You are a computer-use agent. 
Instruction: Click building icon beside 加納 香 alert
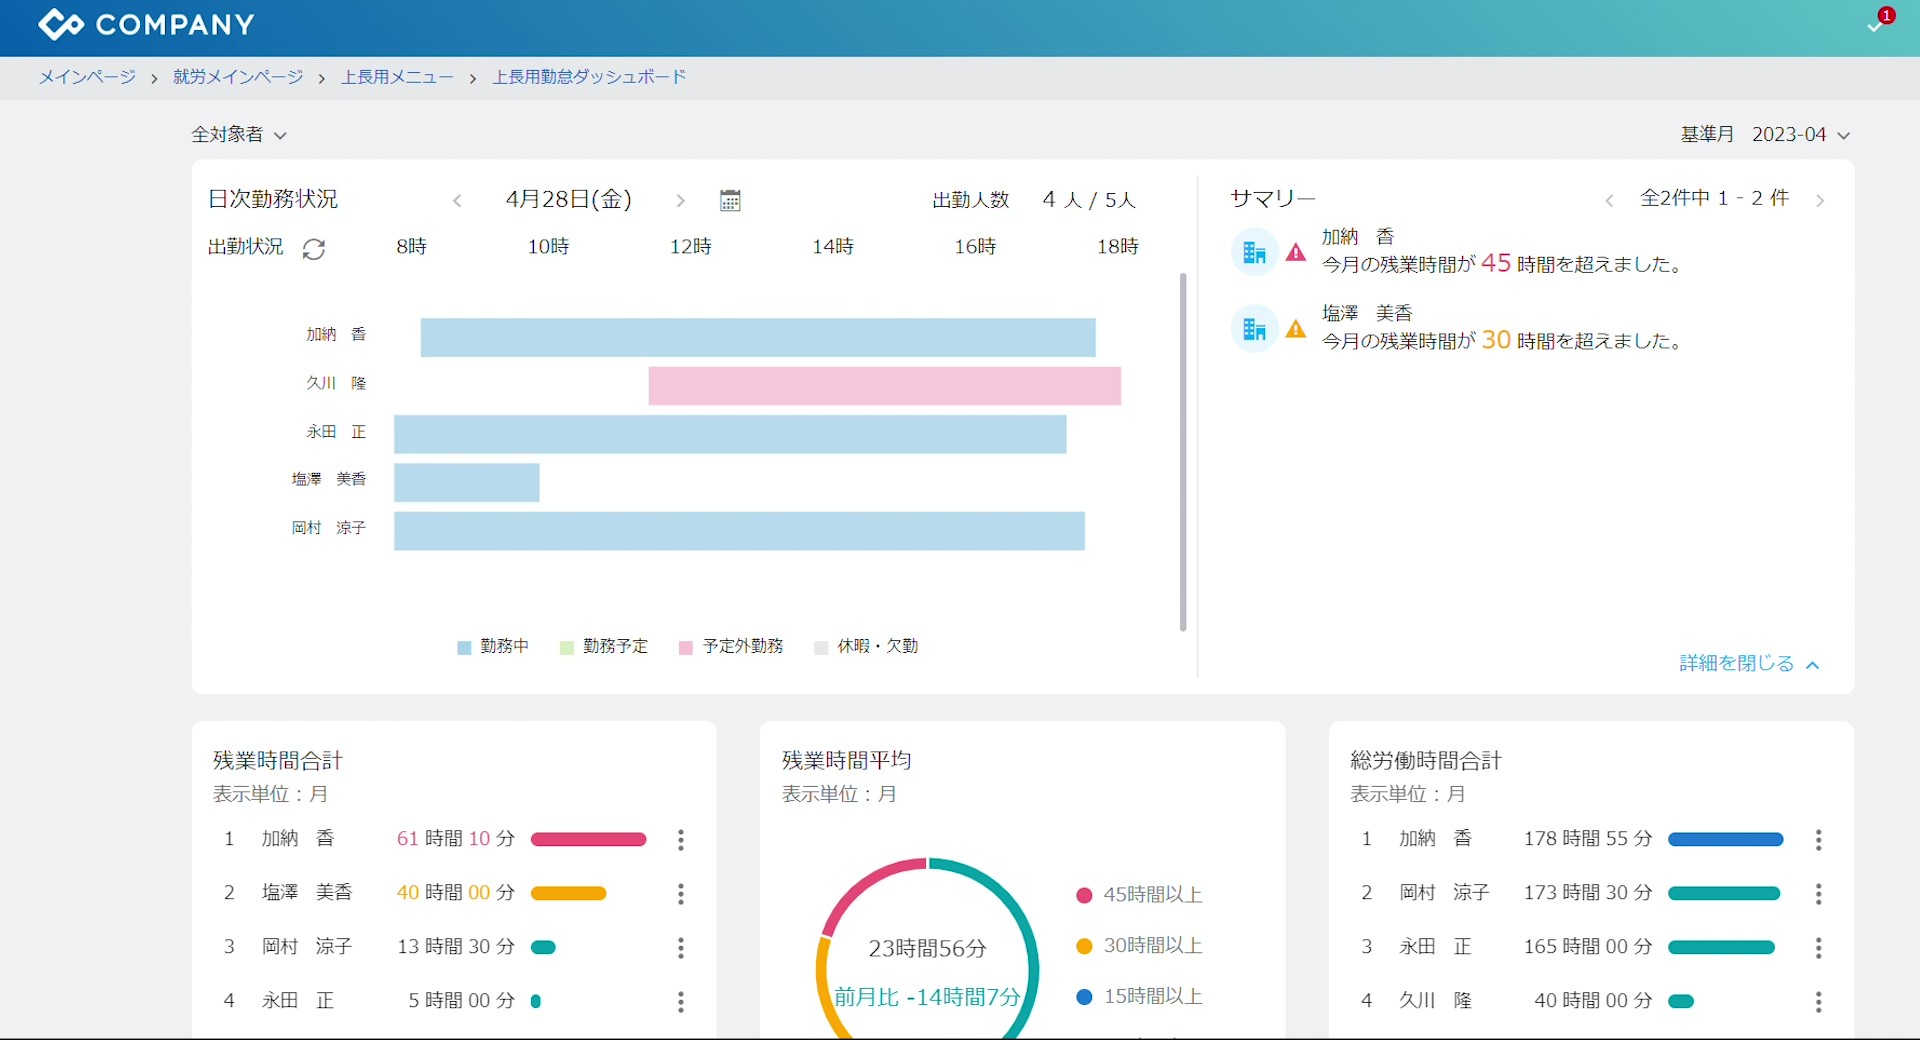coord(1254,252)
